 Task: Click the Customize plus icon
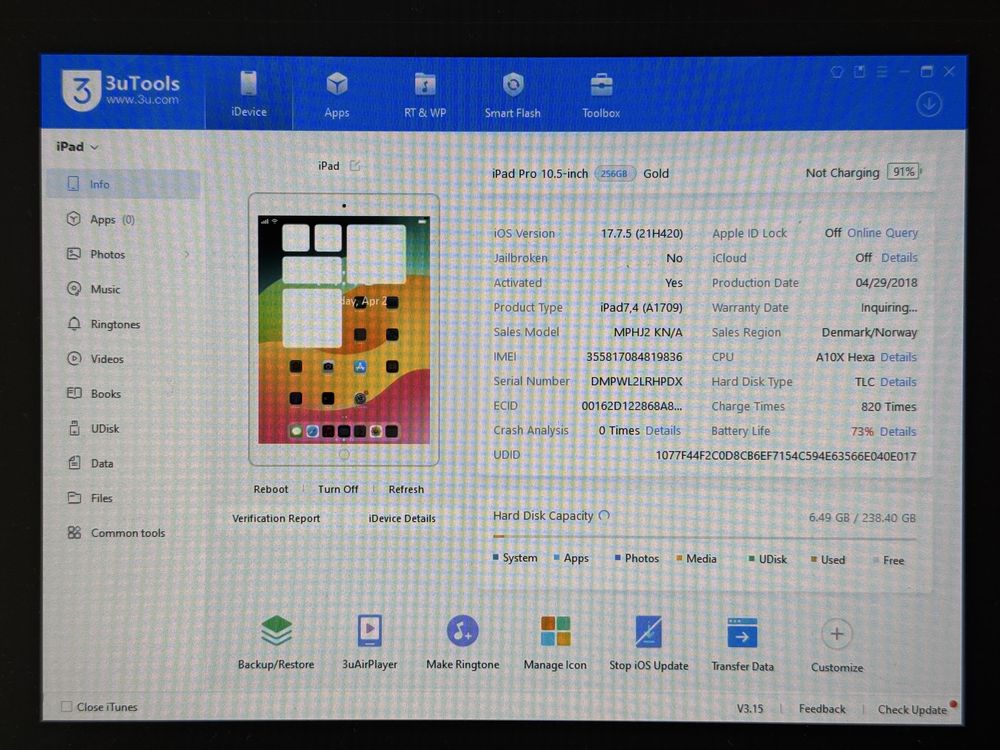[x=837, y=634]
